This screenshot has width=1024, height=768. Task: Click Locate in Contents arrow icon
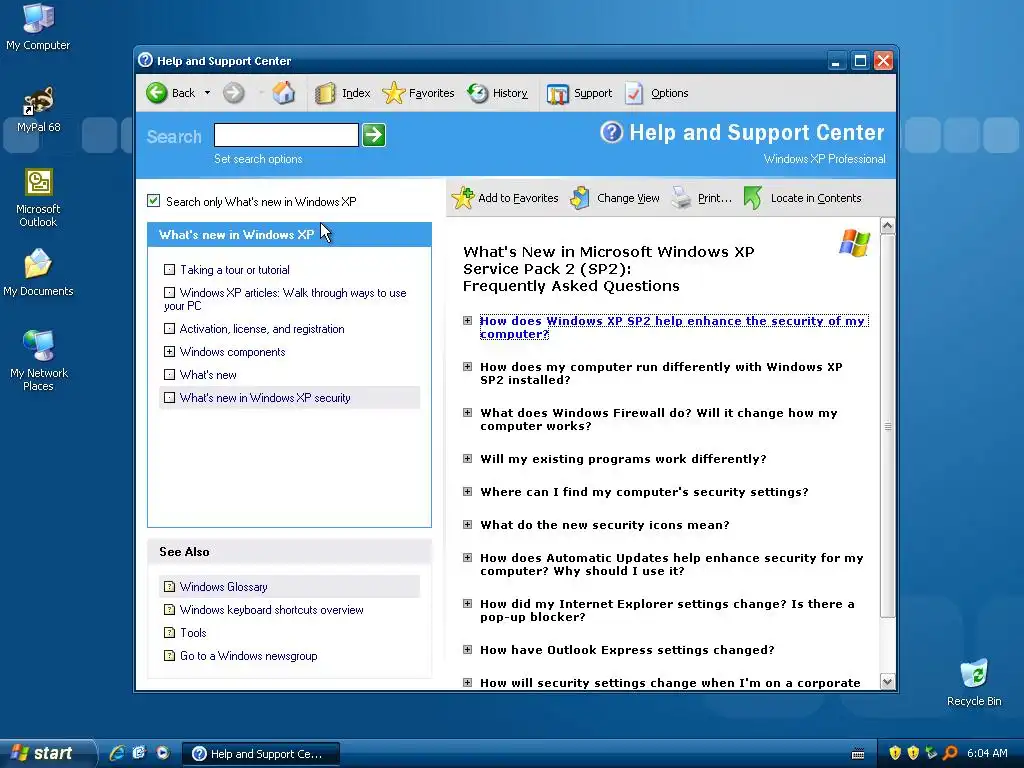pos(753,198)
